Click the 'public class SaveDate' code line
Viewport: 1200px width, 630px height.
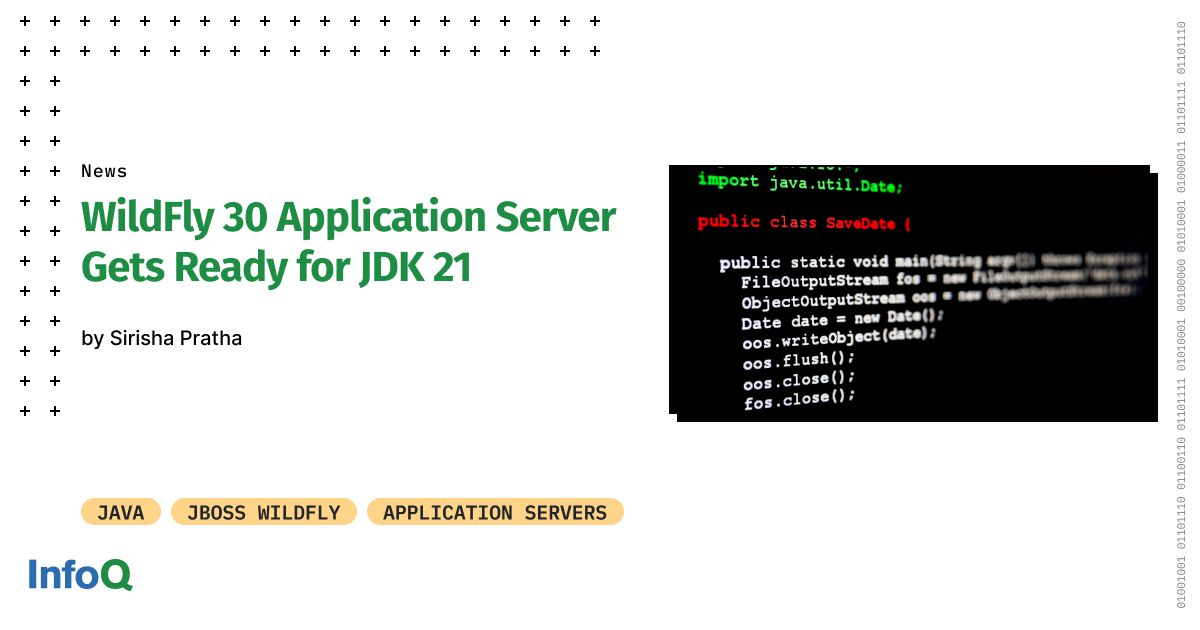click(804, 222)
